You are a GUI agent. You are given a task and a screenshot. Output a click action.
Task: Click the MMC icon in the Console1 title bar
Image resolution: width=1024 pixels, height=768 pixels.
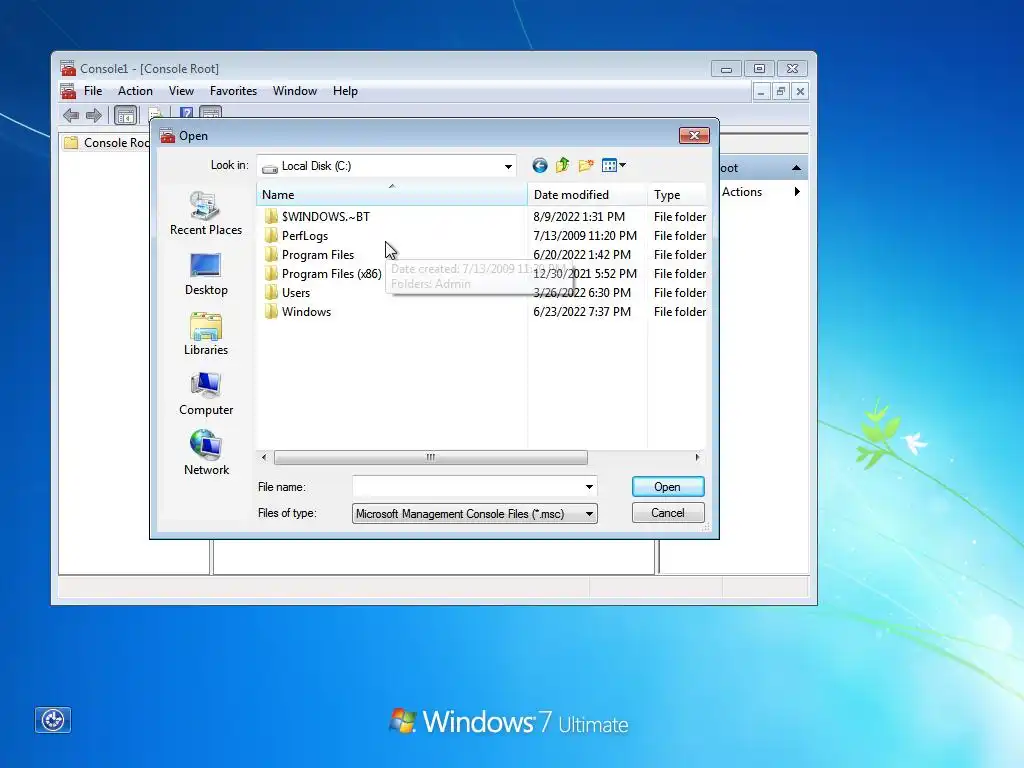tap(68, 68)
